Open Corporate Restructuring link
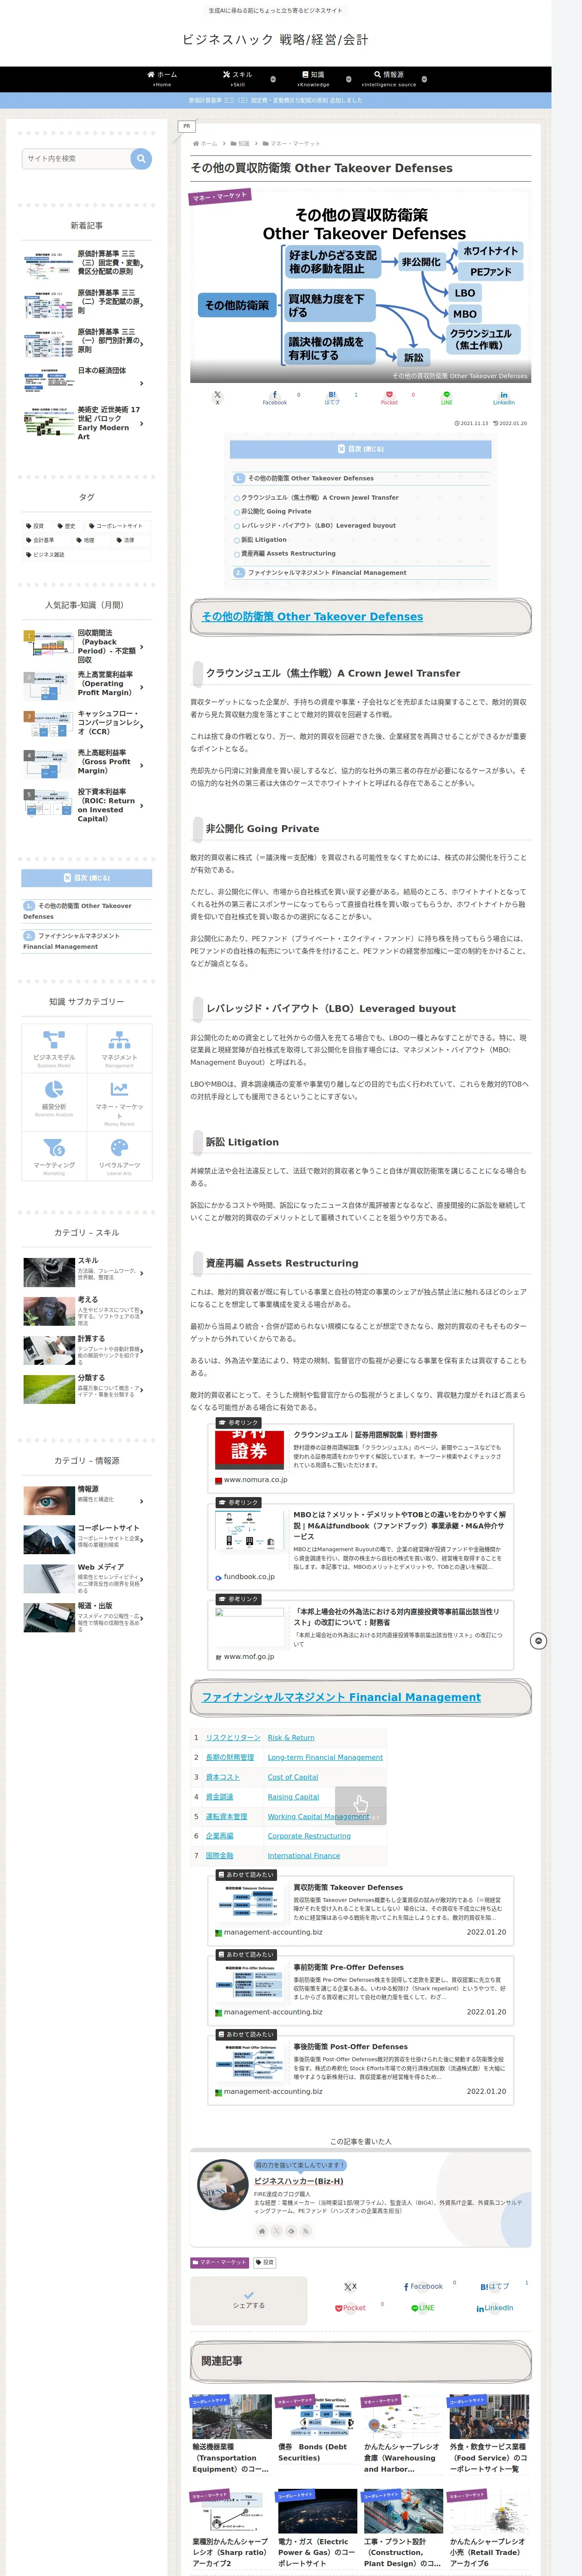 (309, 1836)
